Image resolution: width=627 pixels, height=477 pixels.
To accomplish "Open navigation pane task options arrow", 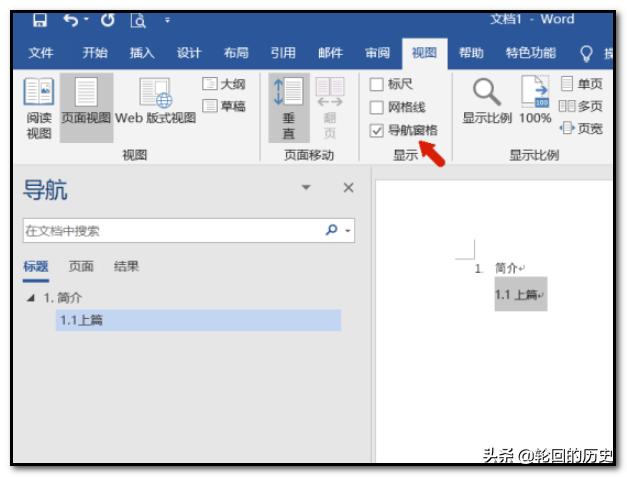I will (306, 188).
